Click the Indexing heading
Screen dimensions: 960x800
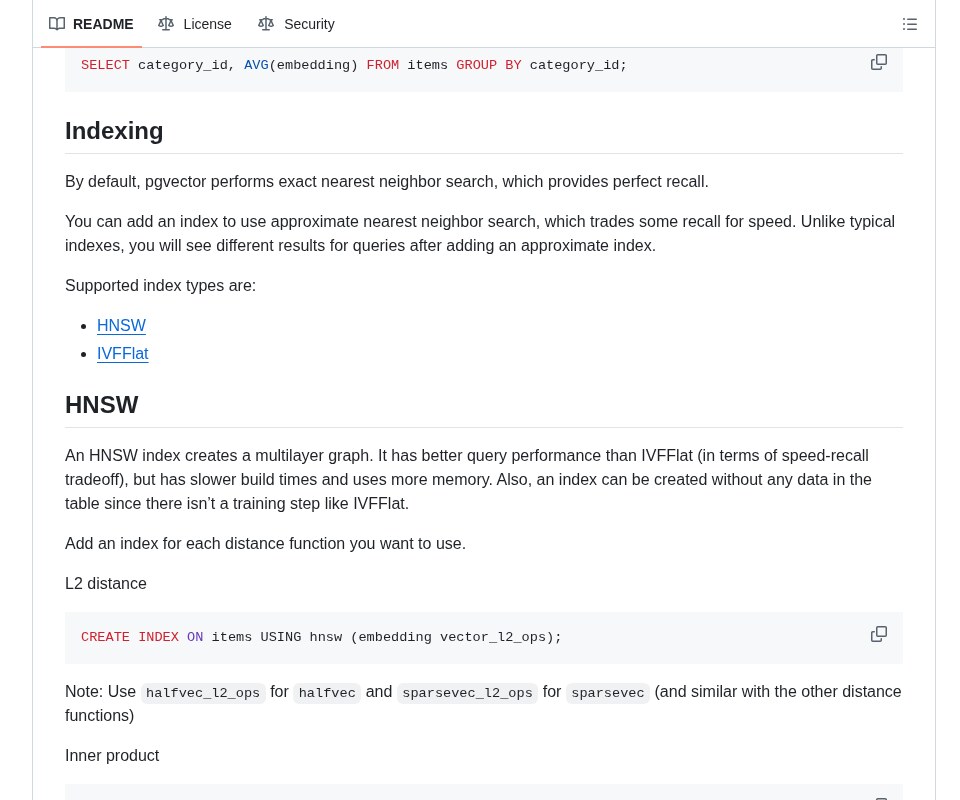click(114, 131)
